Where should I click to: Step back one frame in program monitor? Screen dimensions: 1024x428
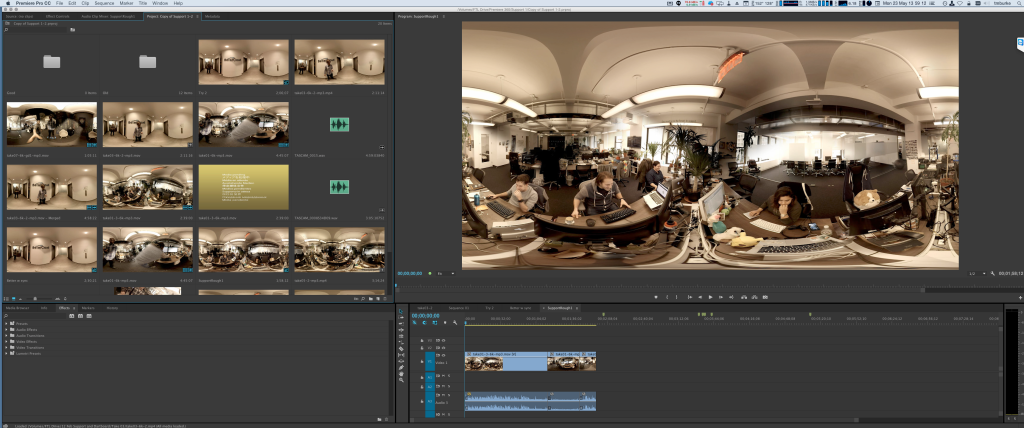coord(700,297)
